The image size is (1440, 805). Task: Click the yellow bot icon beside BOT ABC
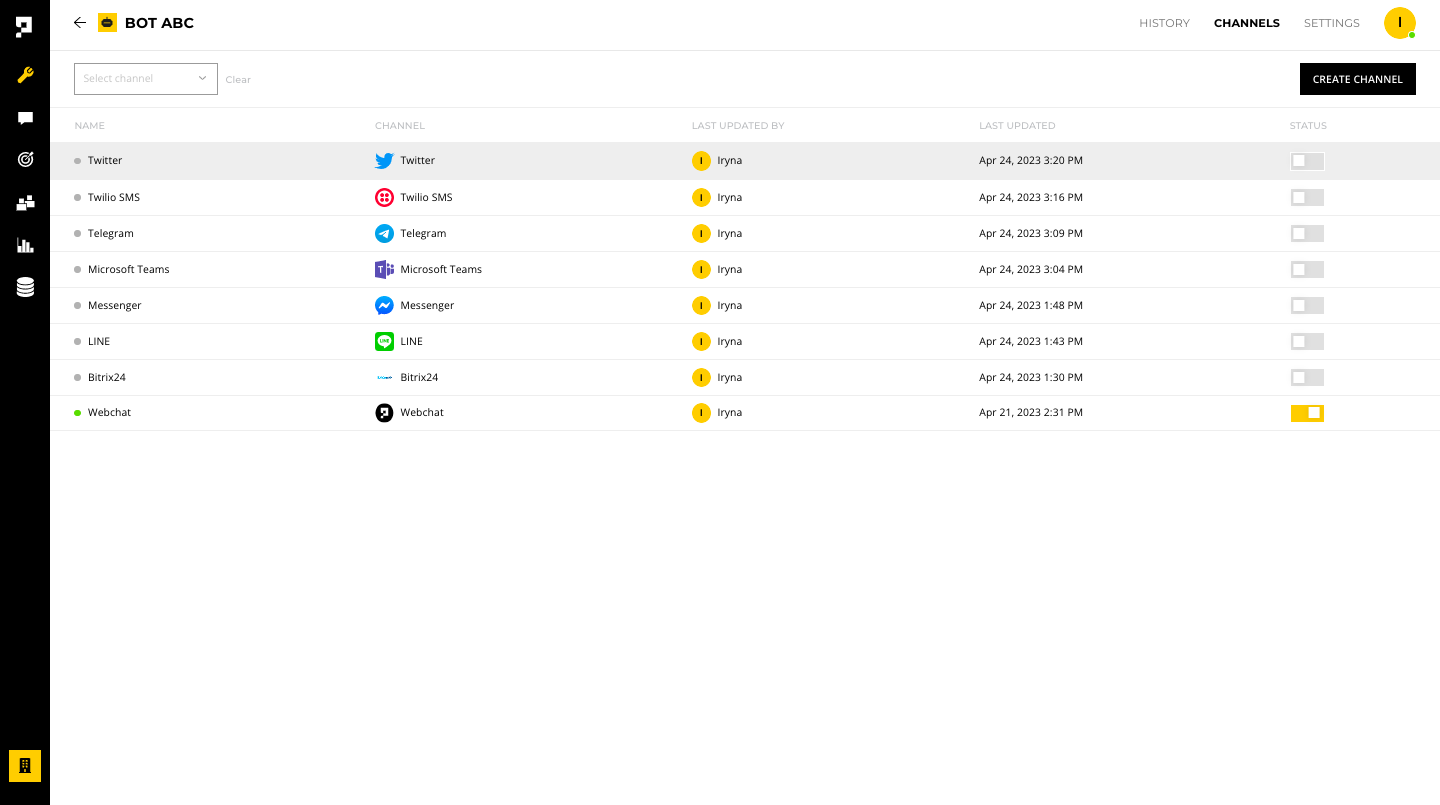coord(107,22)
